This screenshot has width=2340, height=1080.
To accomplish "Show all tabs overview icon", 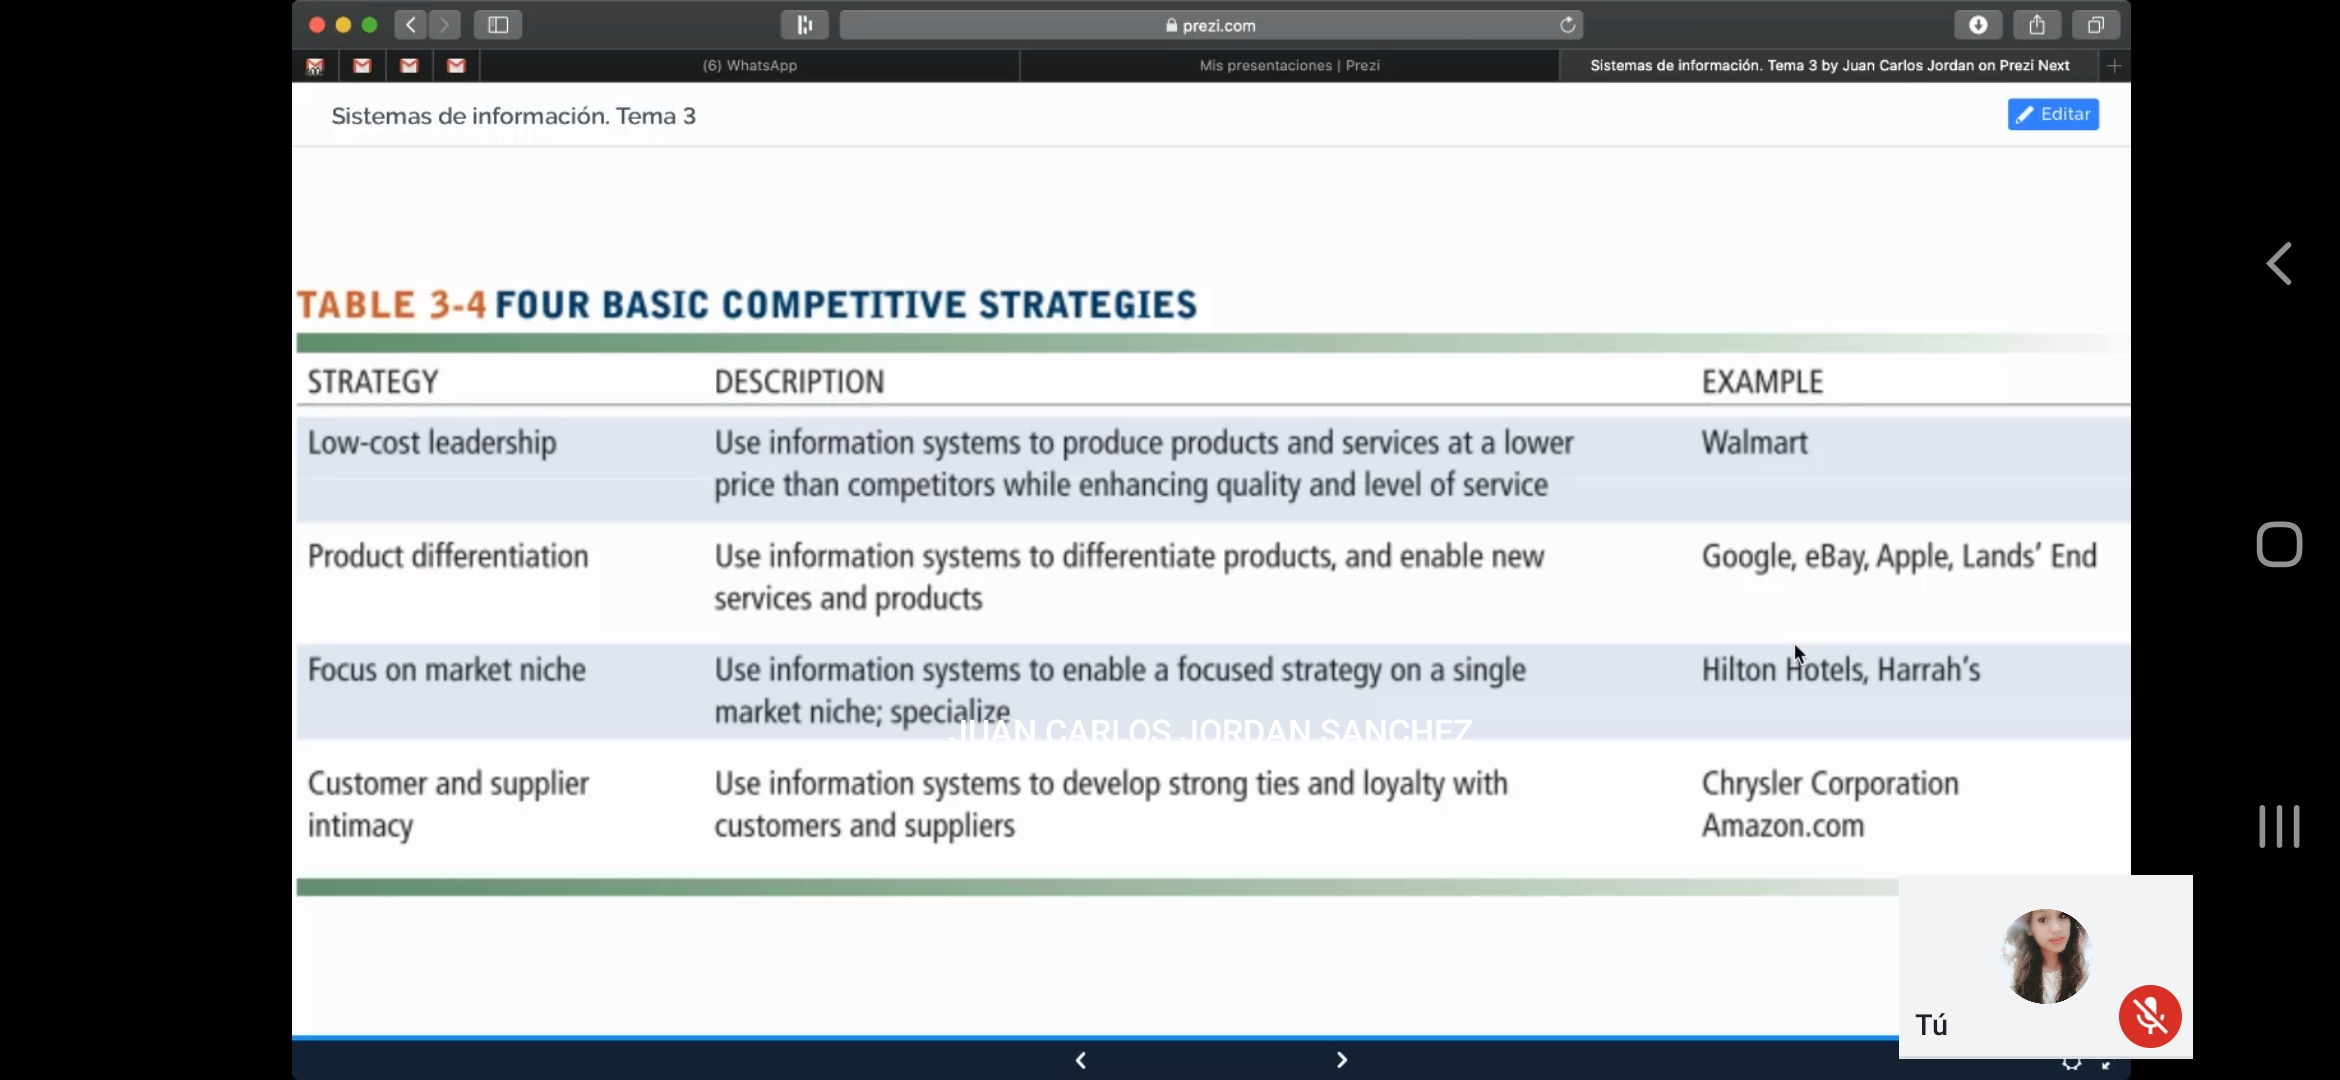I will (2095, 25).
